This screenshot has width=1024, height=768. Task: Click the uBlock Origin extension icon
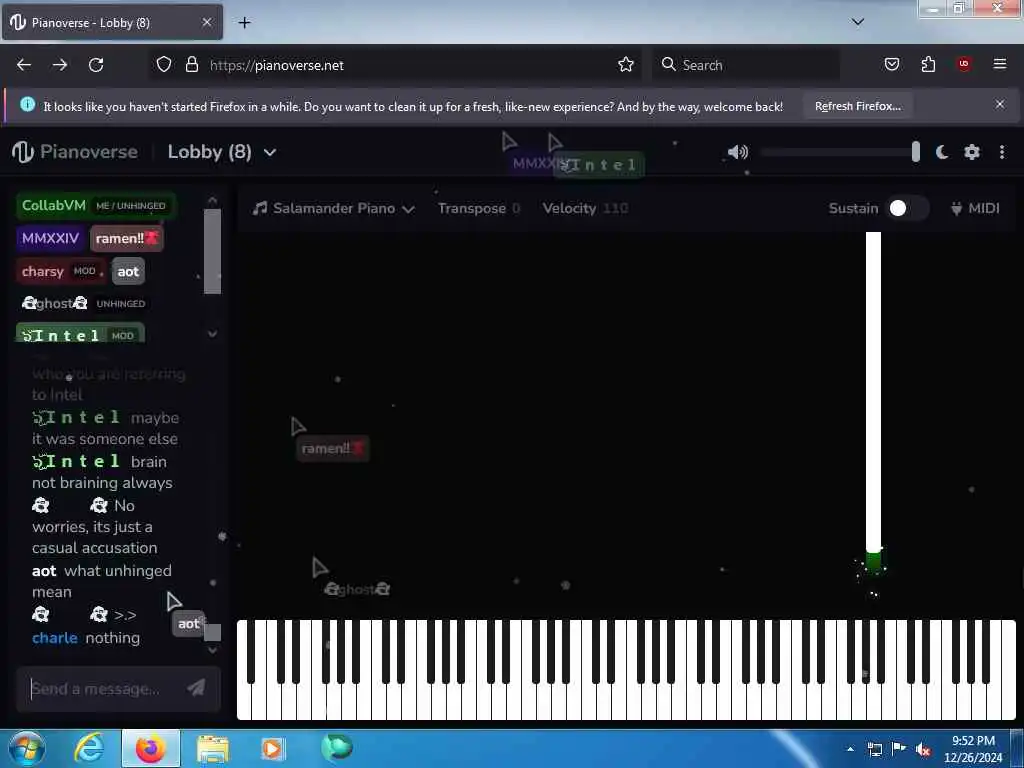pyautogui.click(x=964, y=64)
